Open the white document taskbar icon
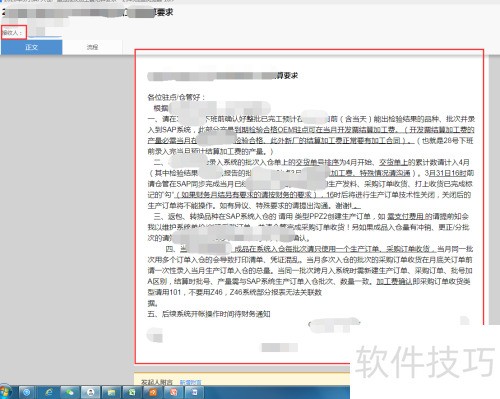Image resolution: width=500 pixels, height=399 pixels. click(195, 392)
